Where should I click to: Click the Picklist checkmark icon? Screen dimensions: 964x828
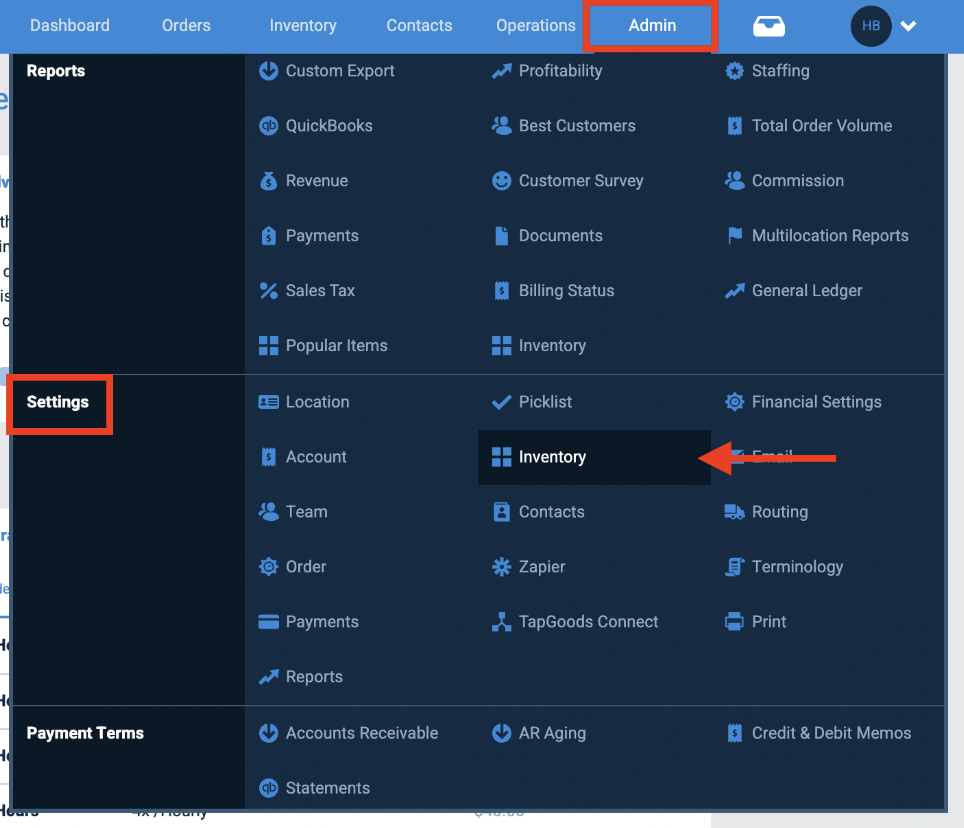(501, 402)
